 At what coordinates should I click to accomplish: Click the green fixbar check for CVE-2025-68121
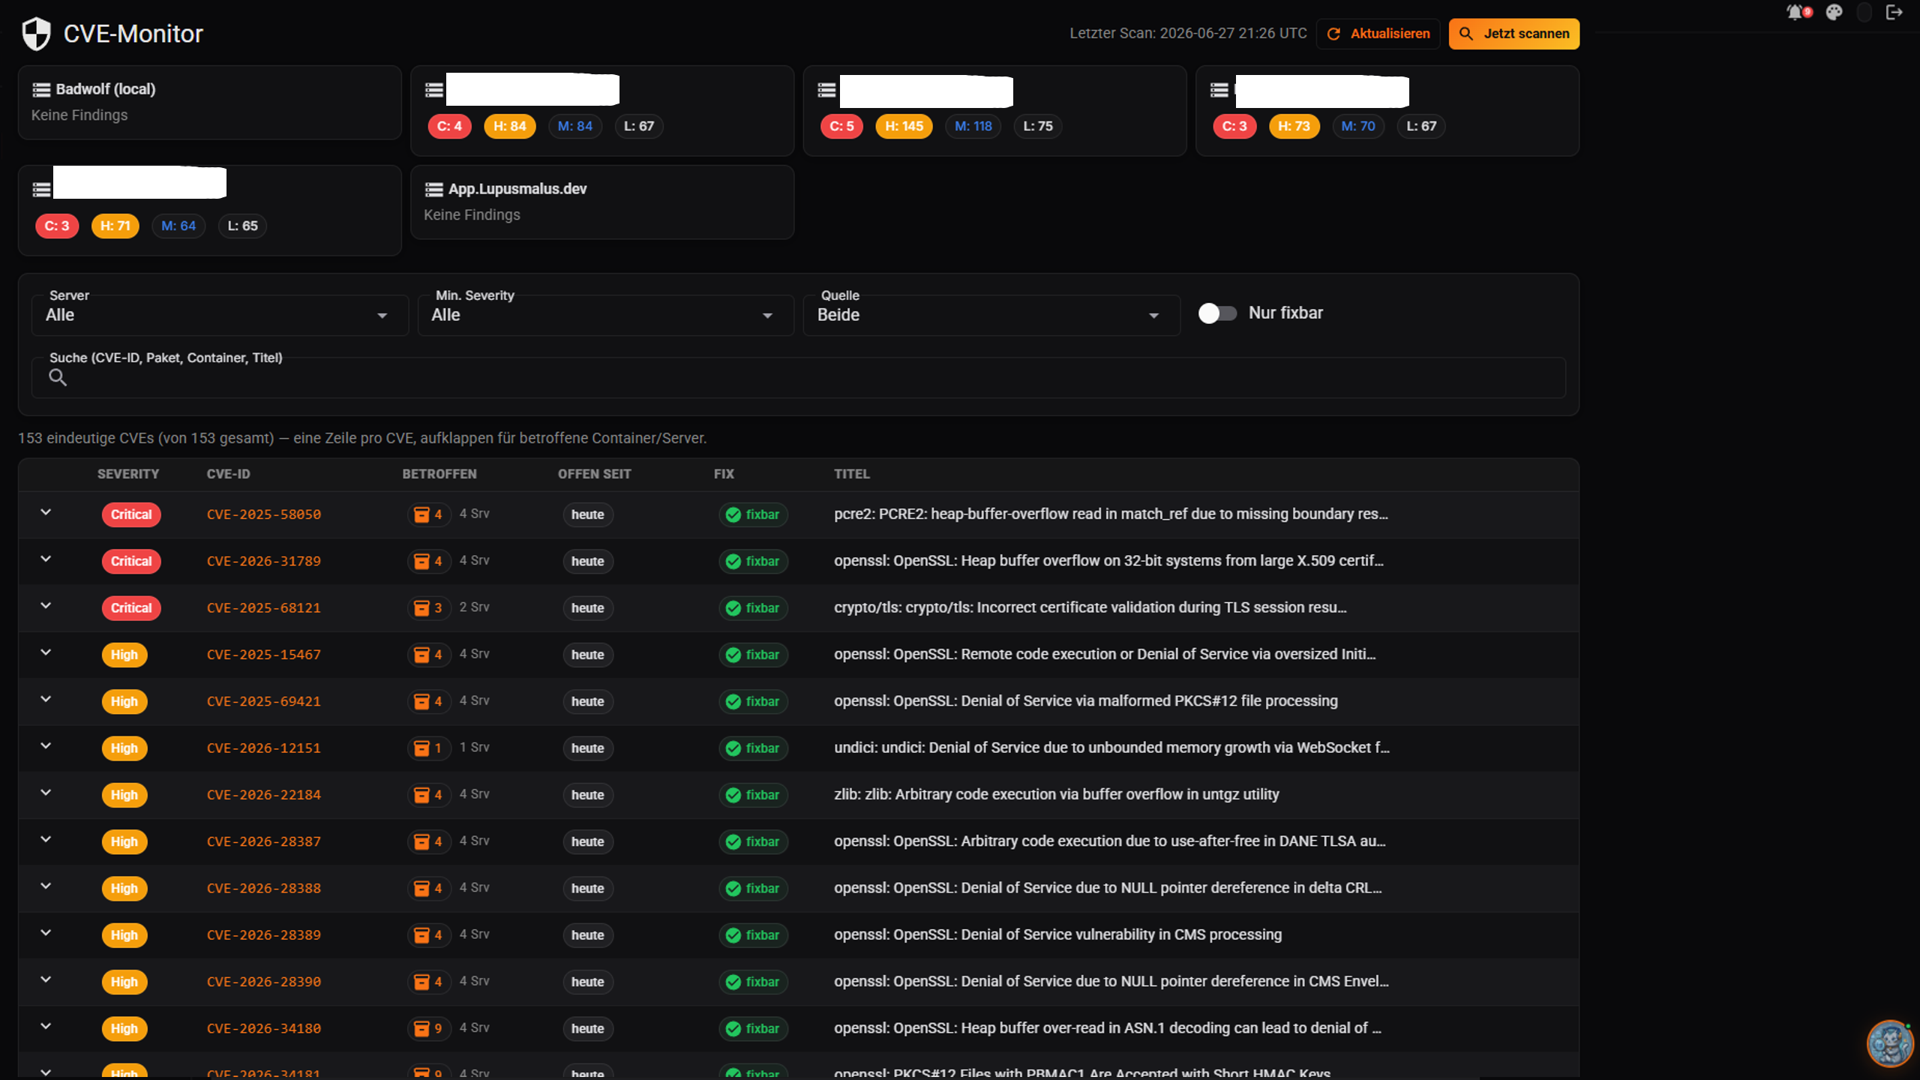click(x=733, y=608)
